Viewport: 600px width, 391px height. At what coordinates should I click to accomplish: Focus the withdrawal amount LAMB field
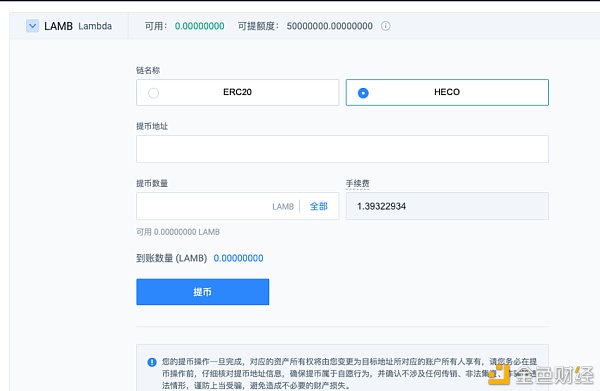[x=238, y=206]
